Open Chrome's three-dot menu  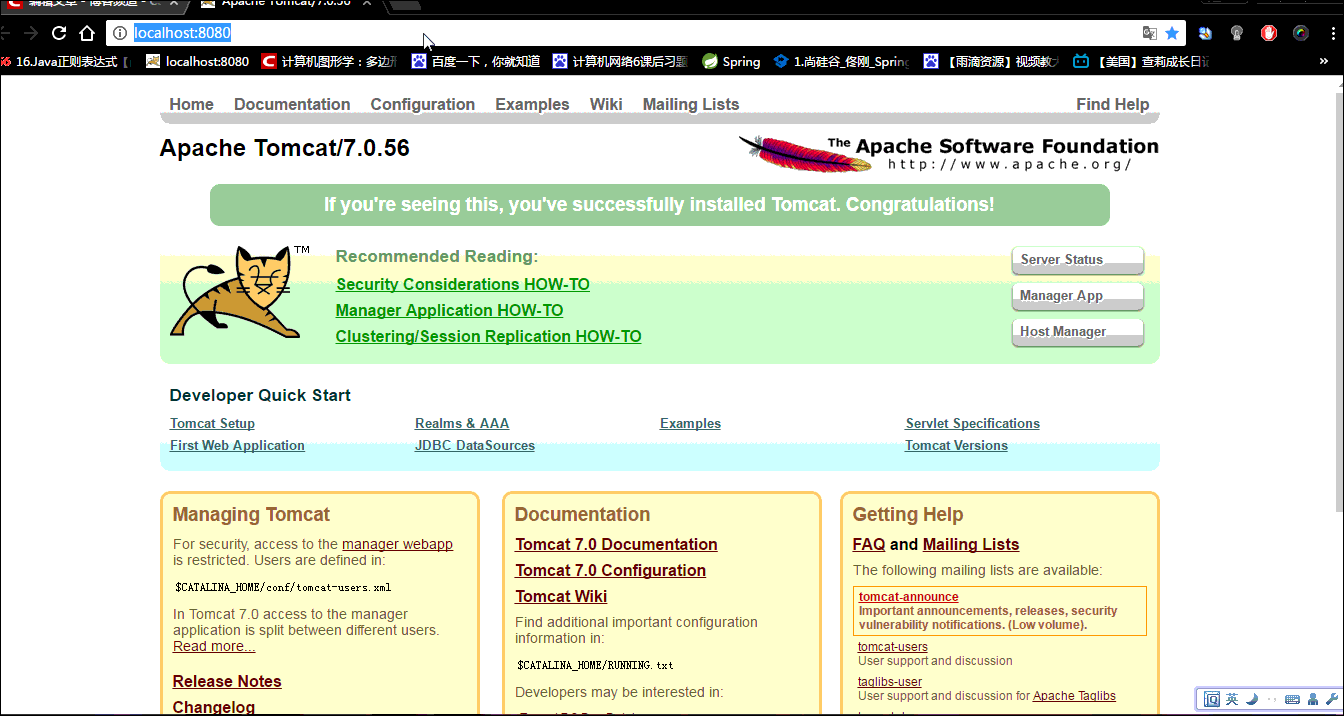pyautogui.click(x=1331, y=33)
